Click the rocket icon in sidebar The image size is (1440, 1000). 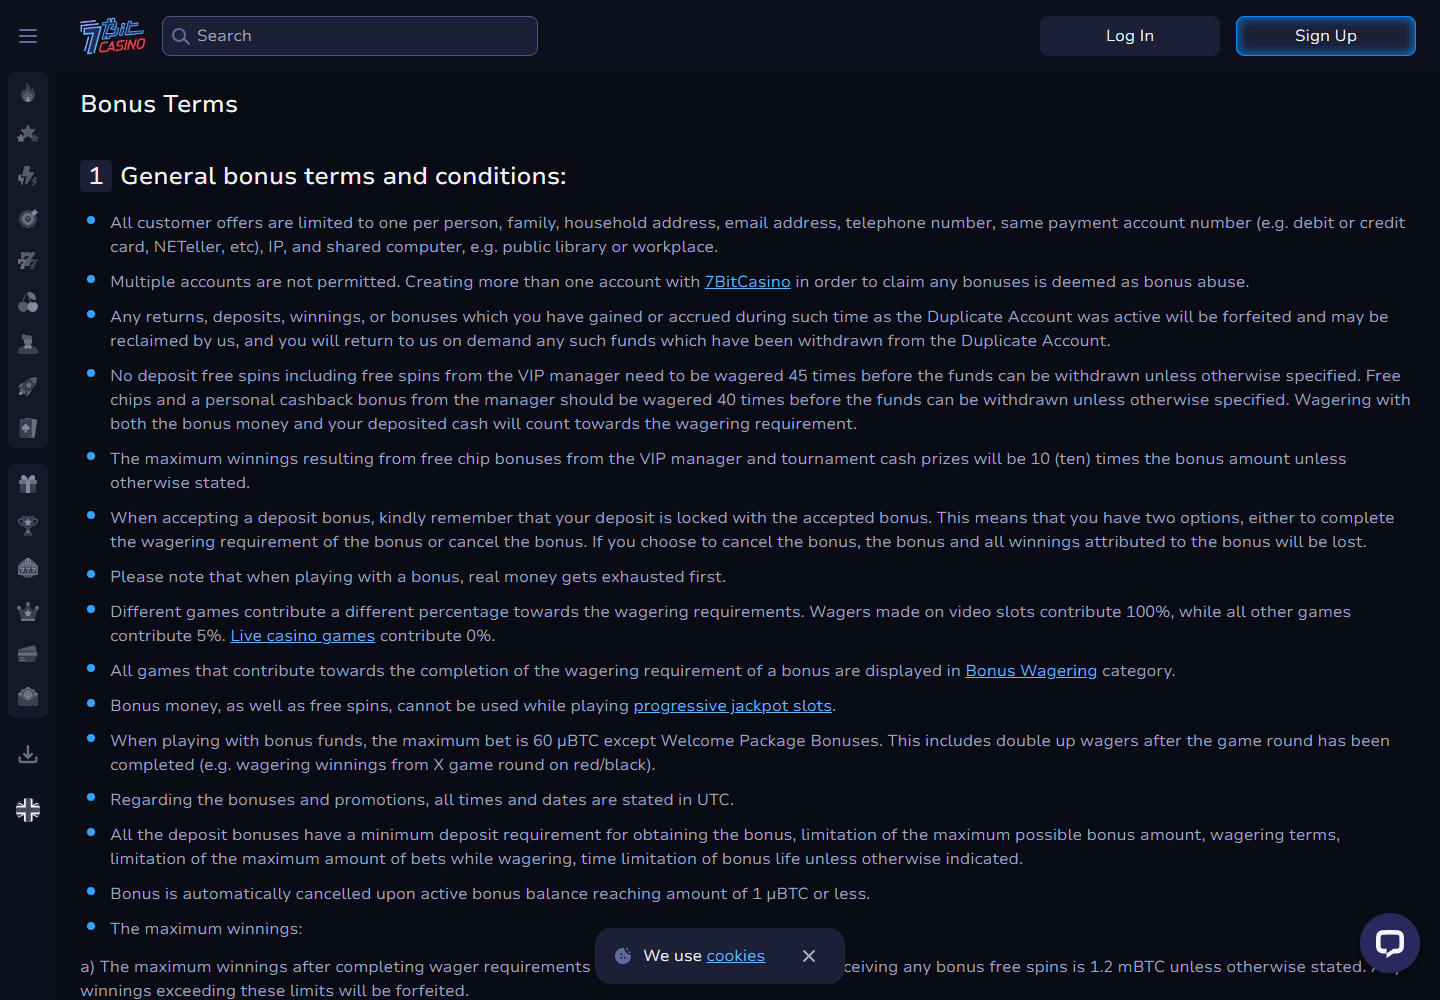point(28,386)
